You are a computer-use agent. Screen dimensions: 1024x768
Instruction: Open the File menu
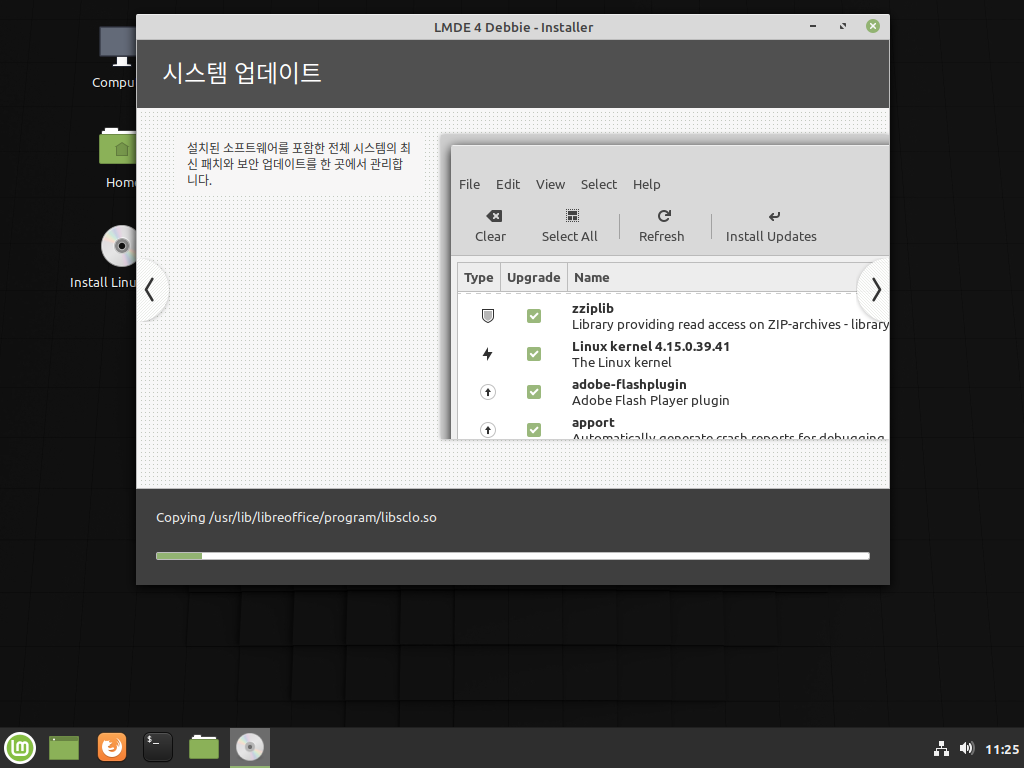coord(470,184)
